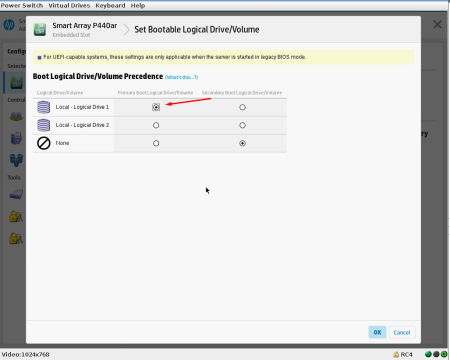
Task: Set Logical Drive 1 as primary boot
Action: pyautogui.click(x=156, y=107)
